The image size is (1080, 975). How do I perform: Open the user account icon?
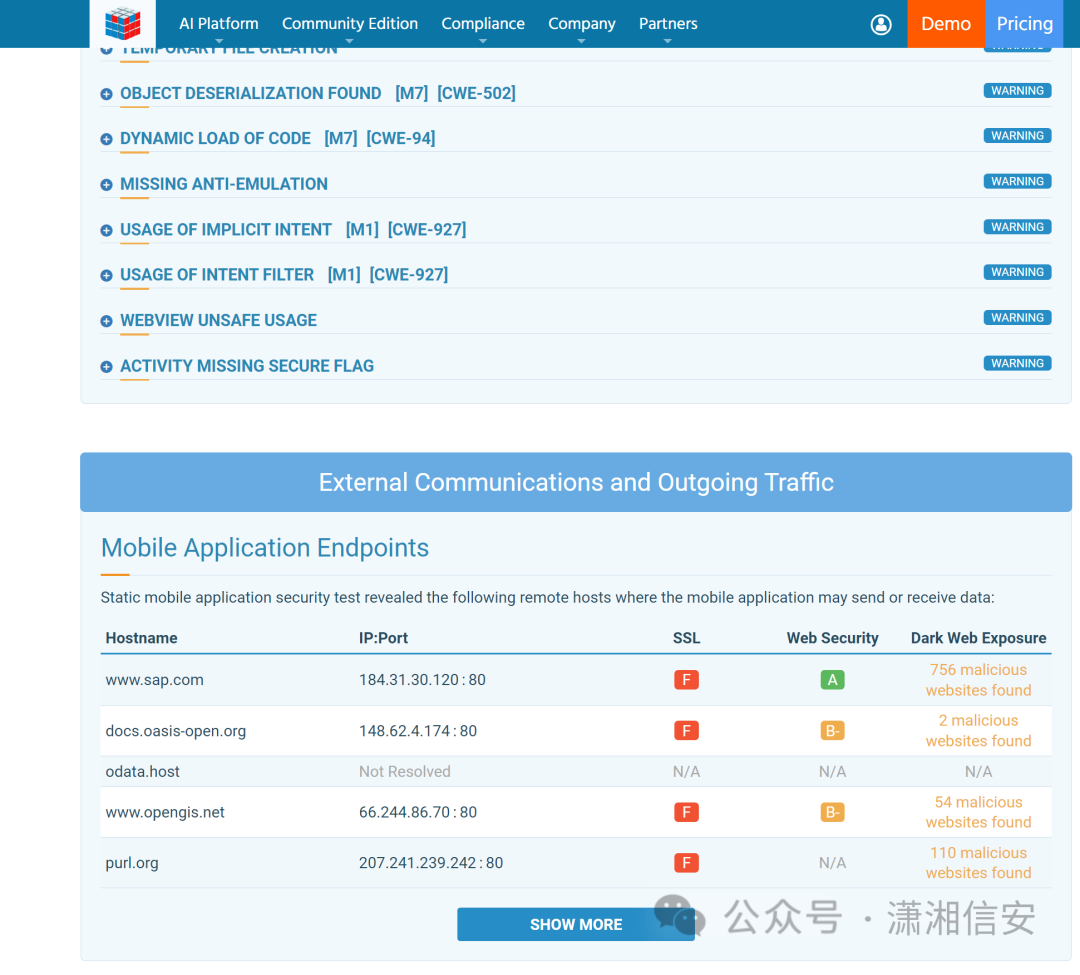click(881, 24)
